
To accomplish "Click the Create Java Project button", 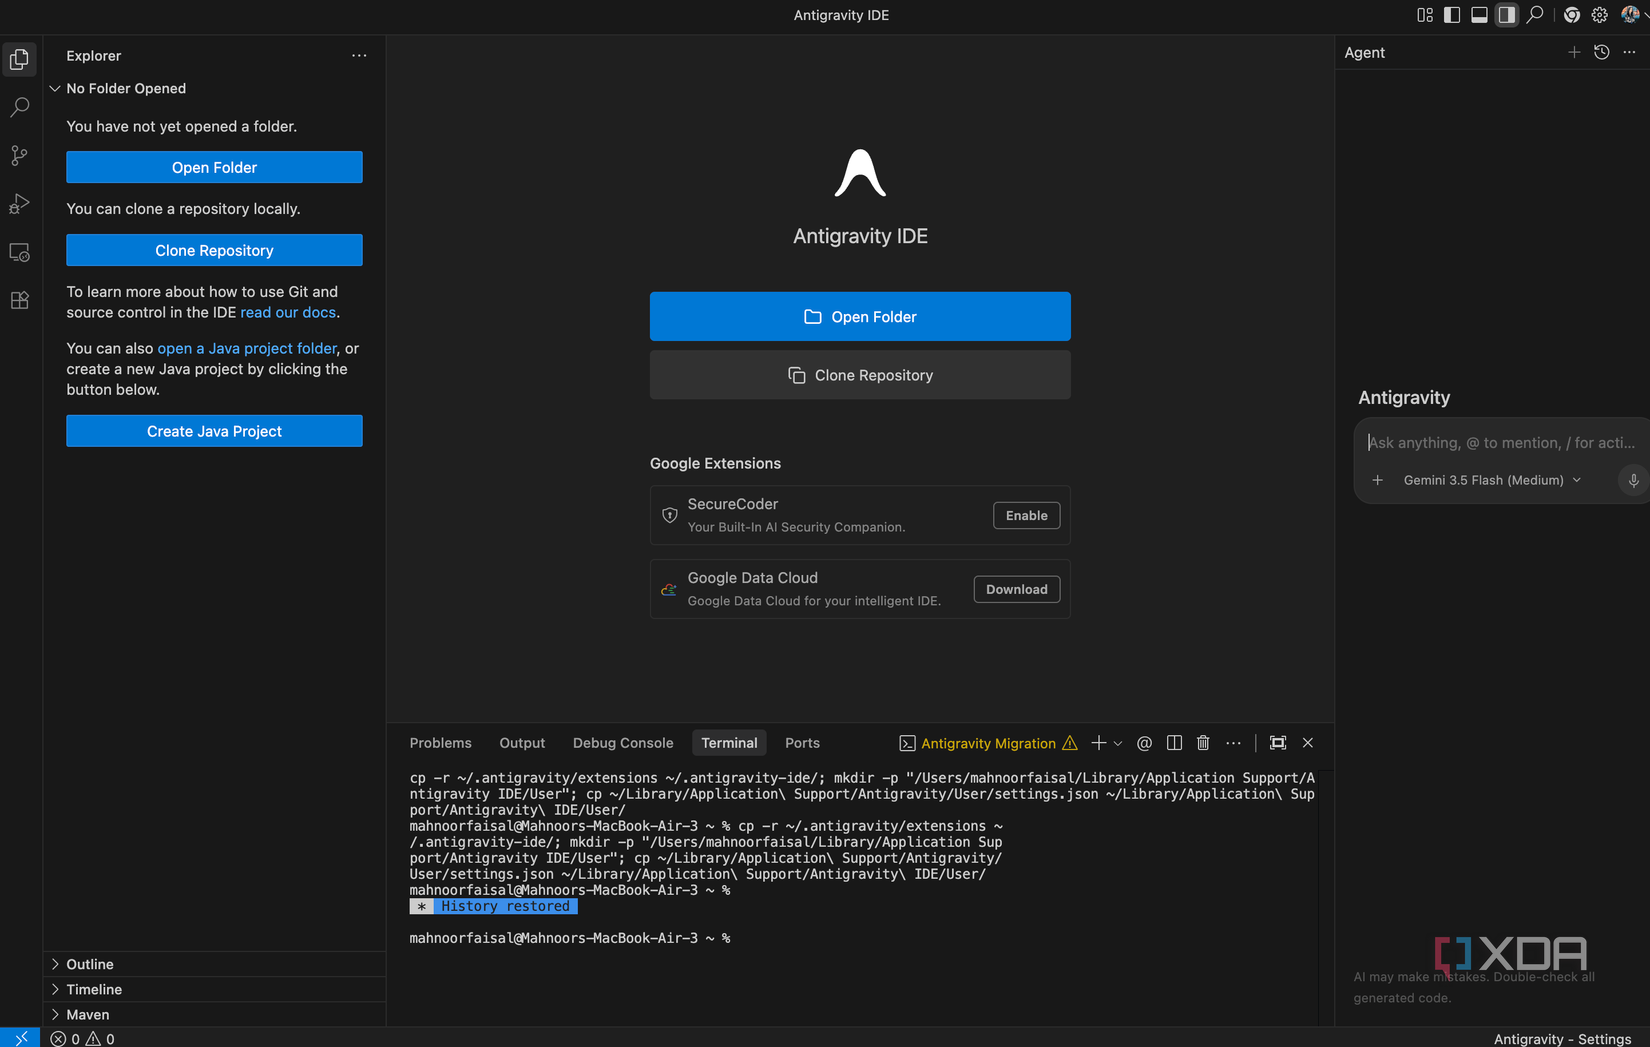I will tap(214, 431).
